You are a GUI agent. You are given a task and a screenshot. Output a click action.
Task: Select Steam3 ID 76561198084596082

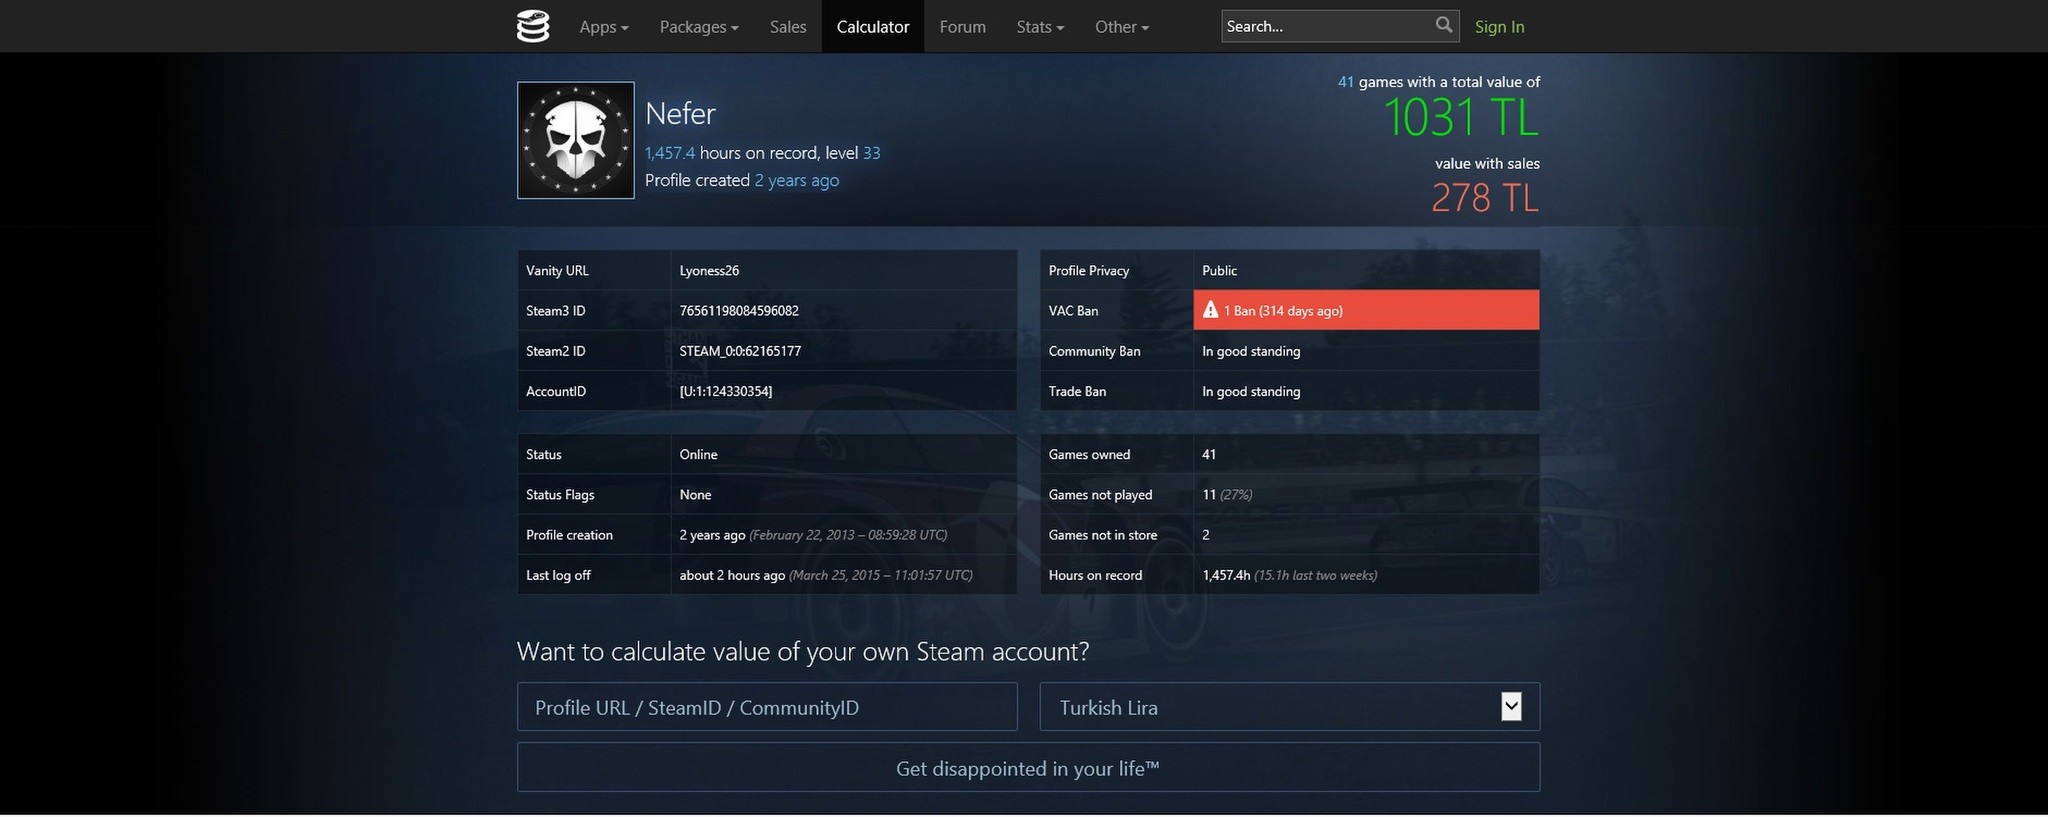coord(739,310)
